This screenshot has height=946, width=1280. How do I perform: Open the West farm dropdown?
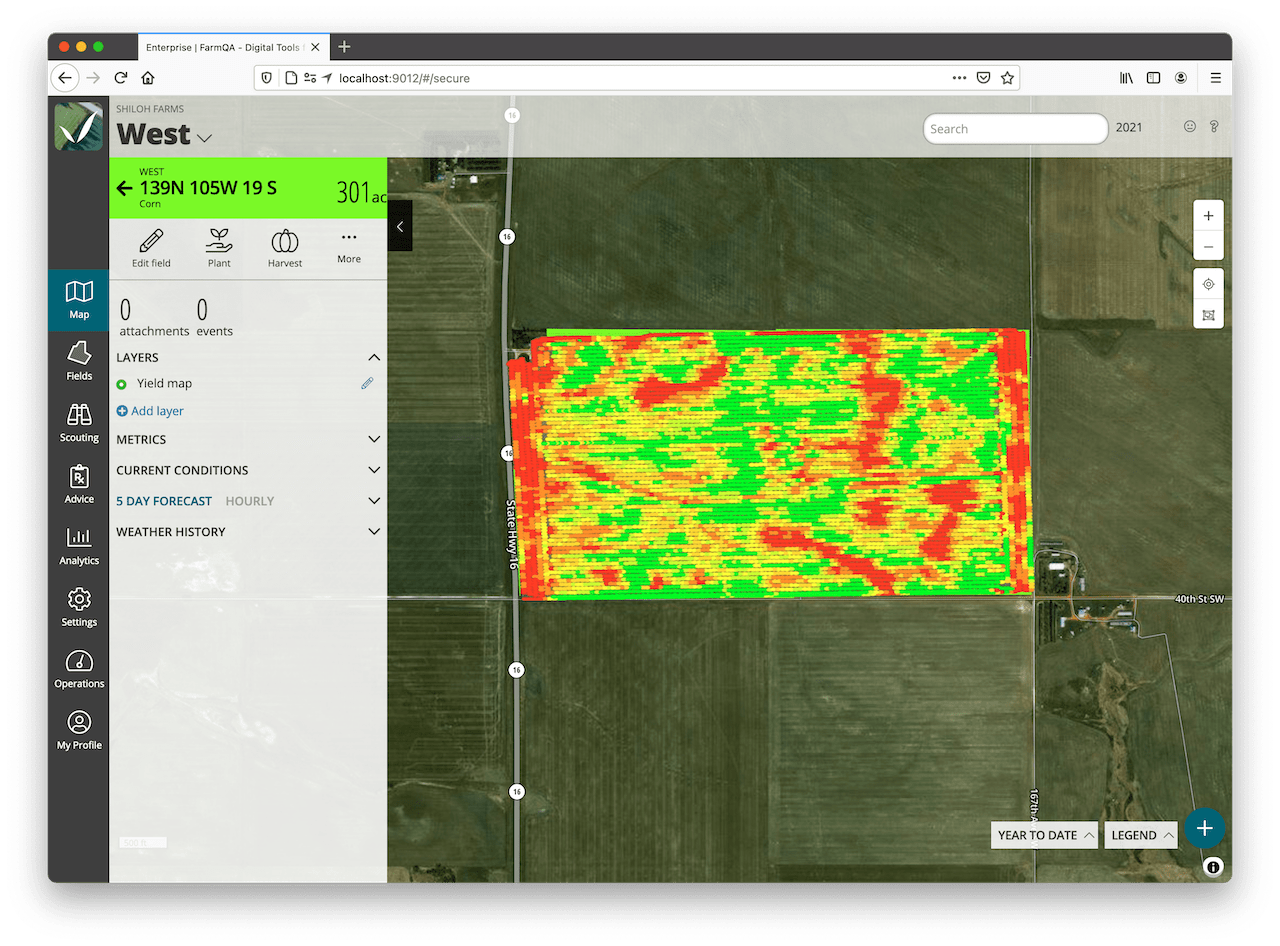(x=205, y=138)
